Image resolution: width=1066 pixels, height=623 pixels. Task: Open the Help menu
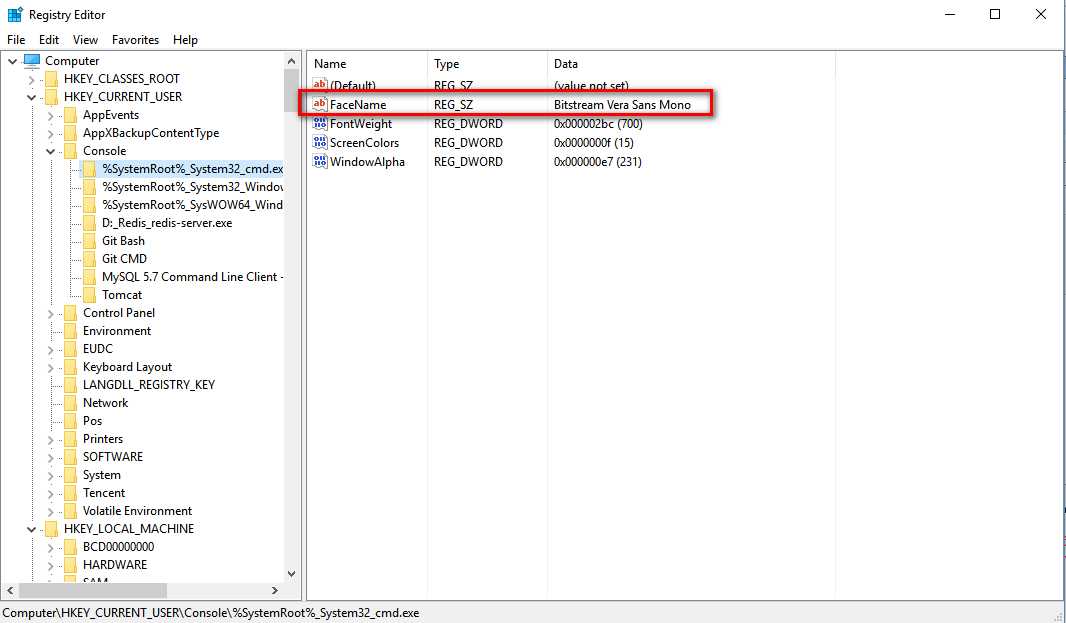[x=185, y=39]
